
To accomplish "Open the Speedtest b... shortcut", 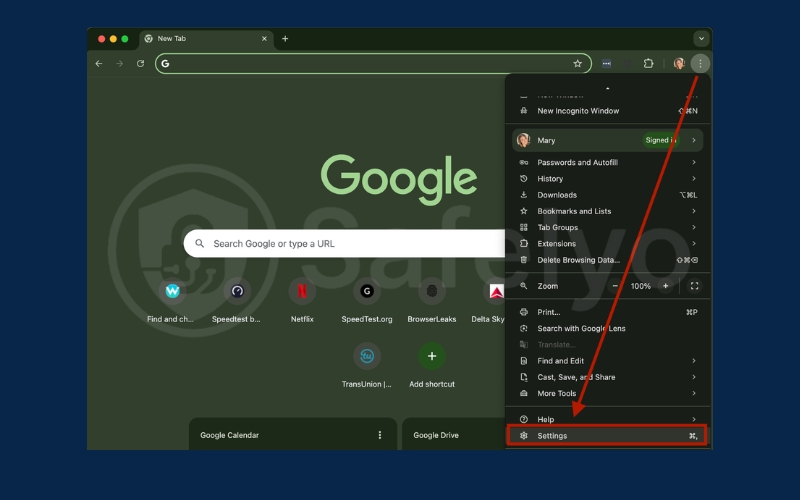I will pos(237,301).
